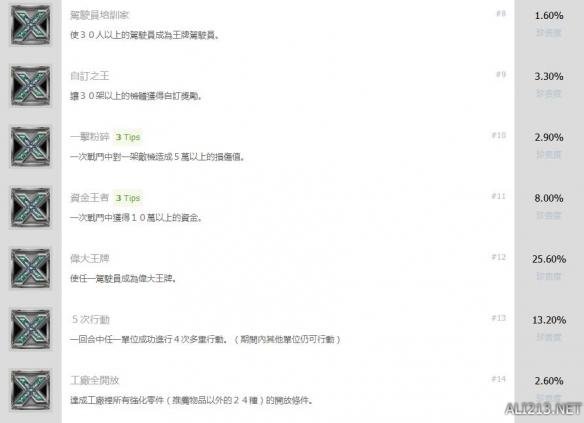Open the 駕駛員培訓家 trophy title link
The width and height of the screenshot is (584, 423).
tap(99, 15)
